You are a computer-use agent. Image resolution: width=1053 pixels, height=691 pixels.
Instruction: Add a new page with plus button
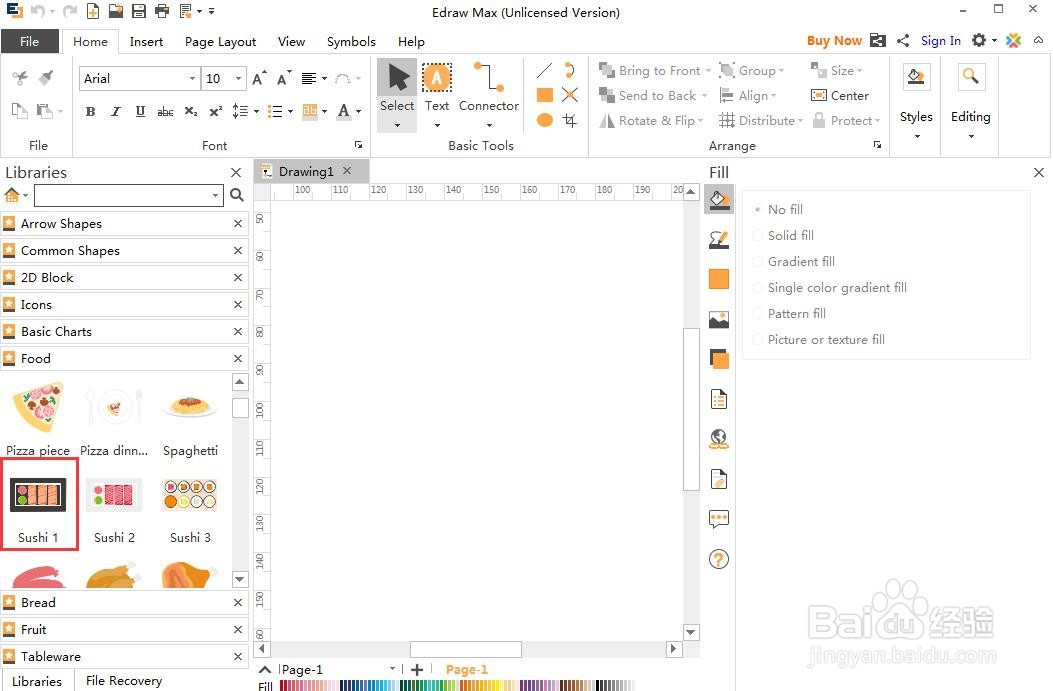click(x=417, y=670)
